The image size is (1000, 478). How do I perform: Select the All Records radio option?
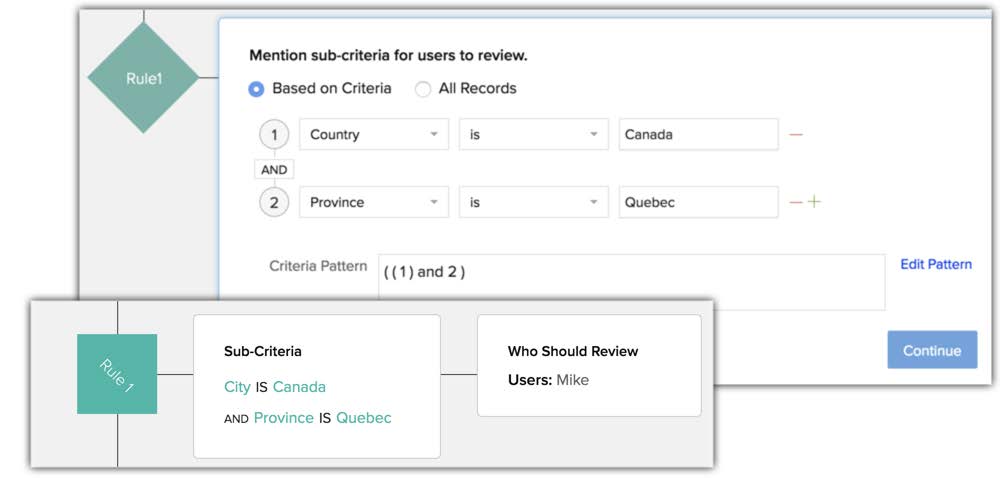click(x=423, y=89)
